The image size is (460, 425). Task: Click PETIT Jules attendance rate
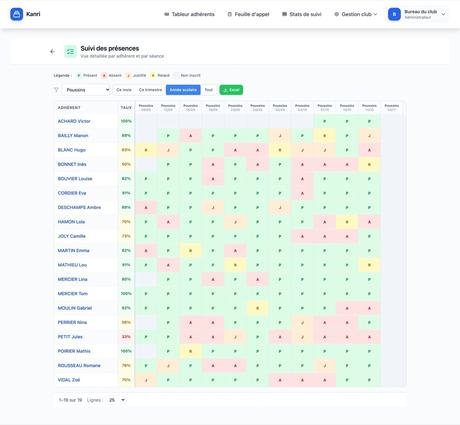click(x=126, y=337)
